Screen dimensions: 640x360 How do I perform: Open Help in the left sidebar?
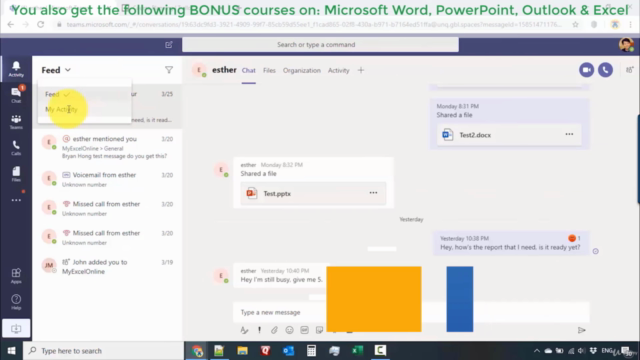coord(16,302)
